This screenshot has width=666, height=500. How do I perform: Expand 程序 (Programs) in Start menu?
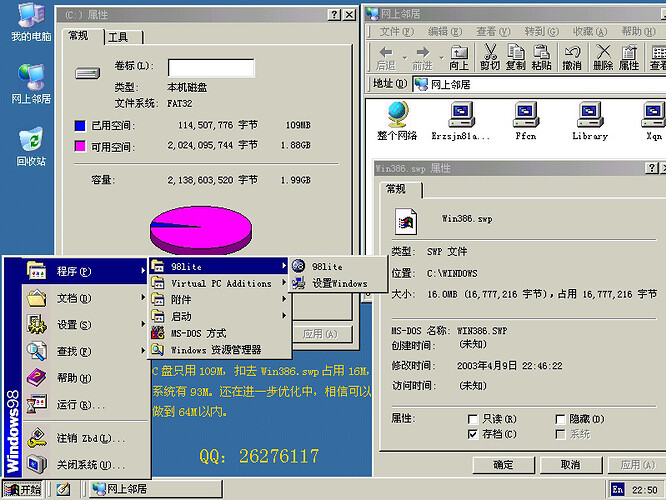point(84,271)
